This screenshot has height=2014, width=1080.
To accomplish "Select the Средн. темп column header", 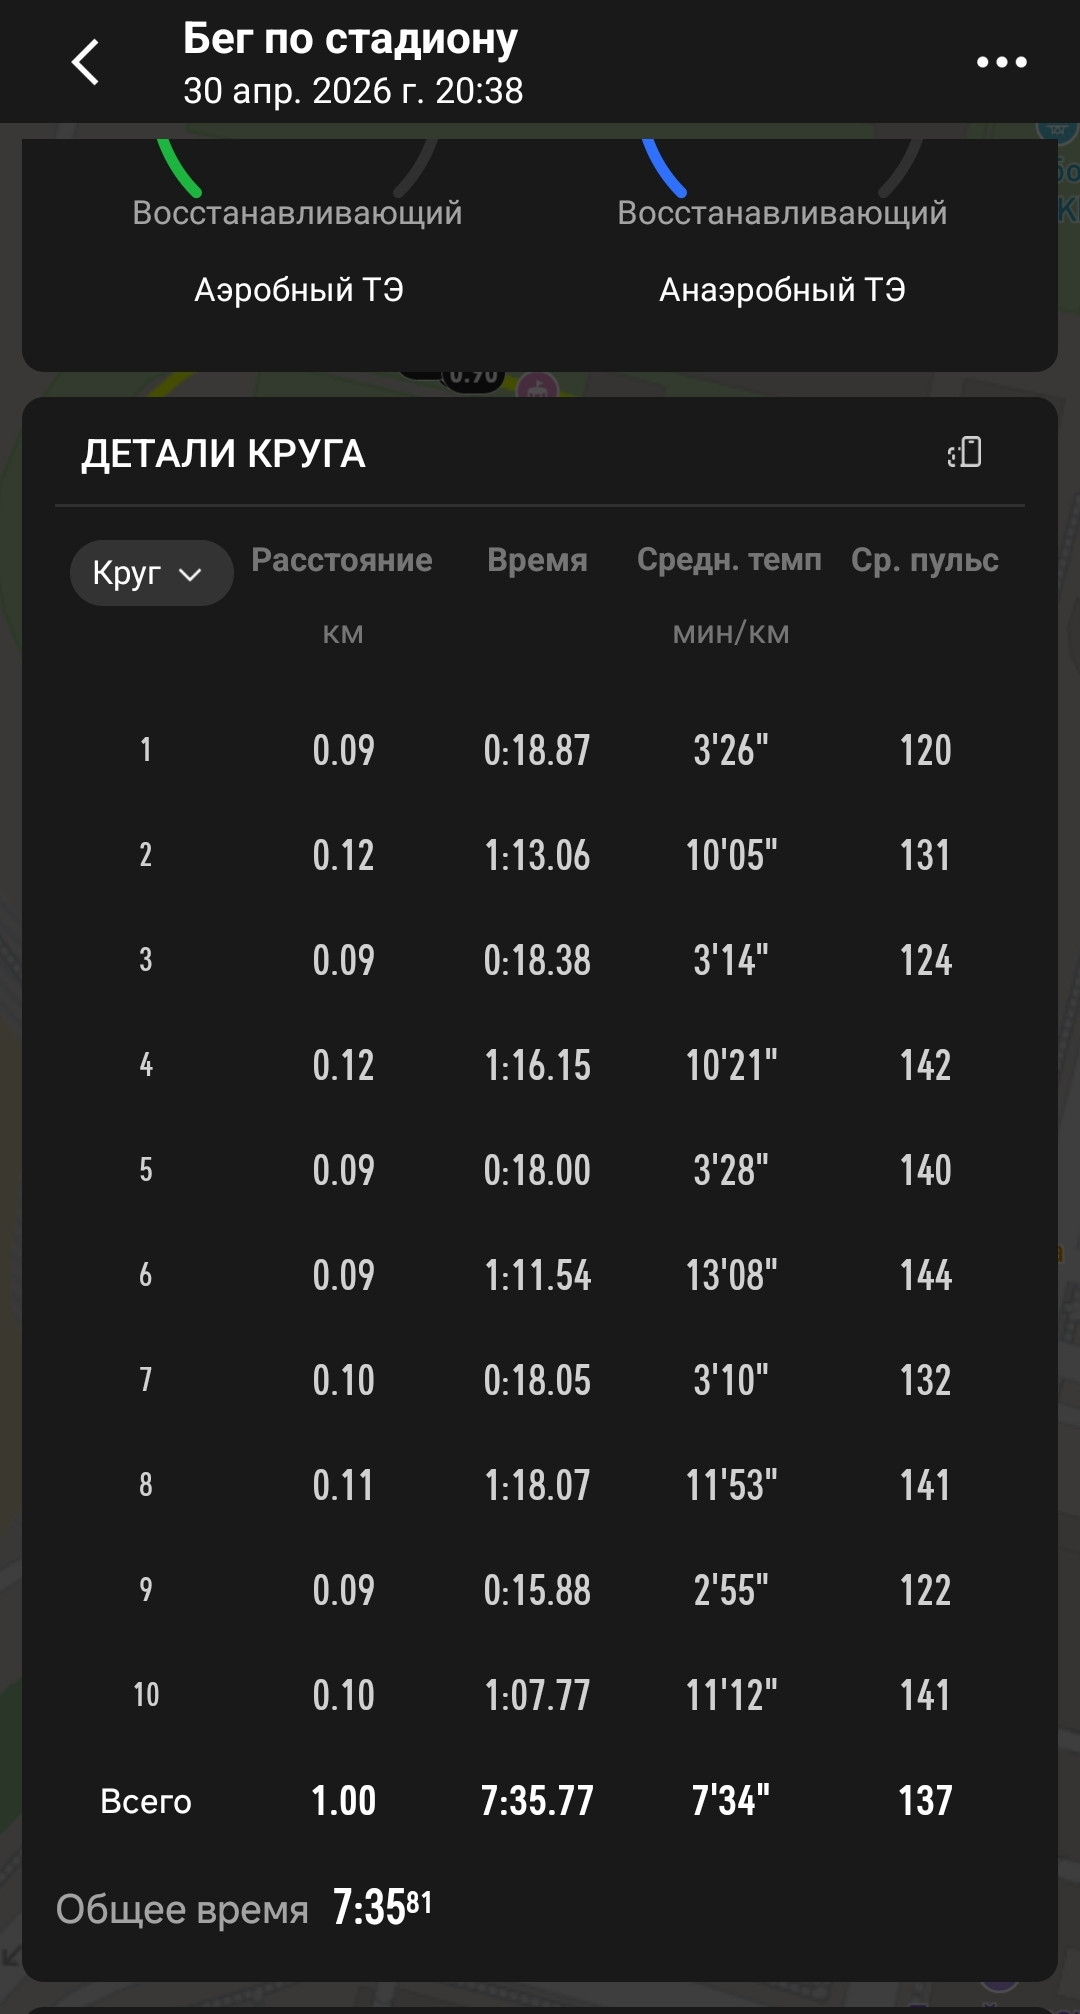I will 729,560.
